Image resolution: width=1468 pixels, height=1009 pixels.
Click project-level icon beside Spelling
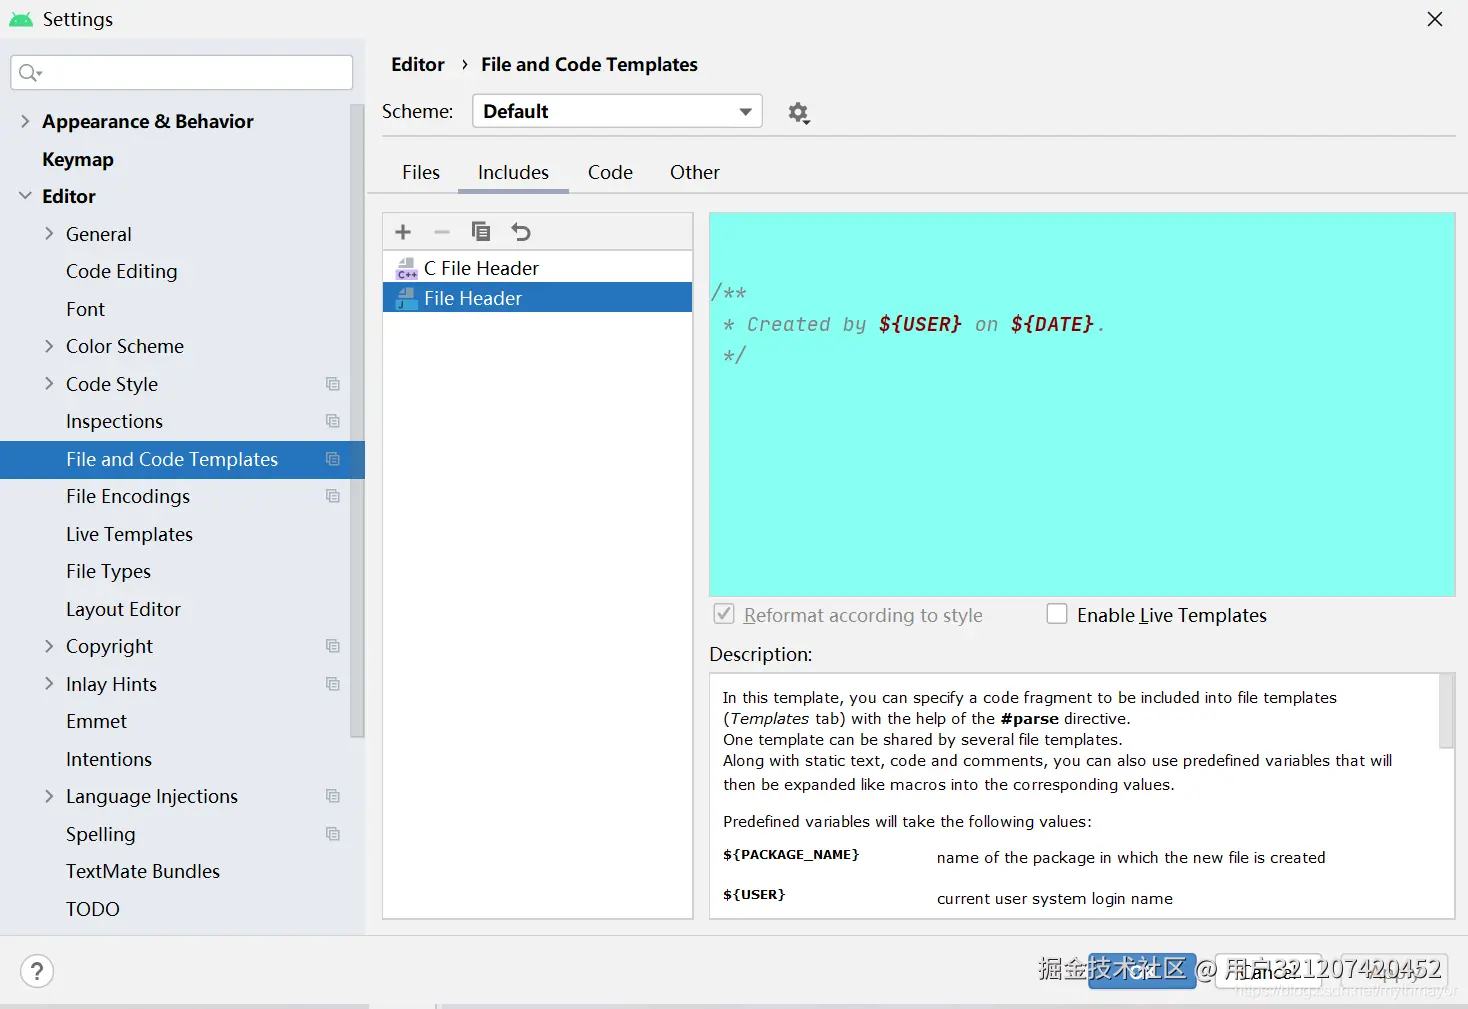point(333,834)
